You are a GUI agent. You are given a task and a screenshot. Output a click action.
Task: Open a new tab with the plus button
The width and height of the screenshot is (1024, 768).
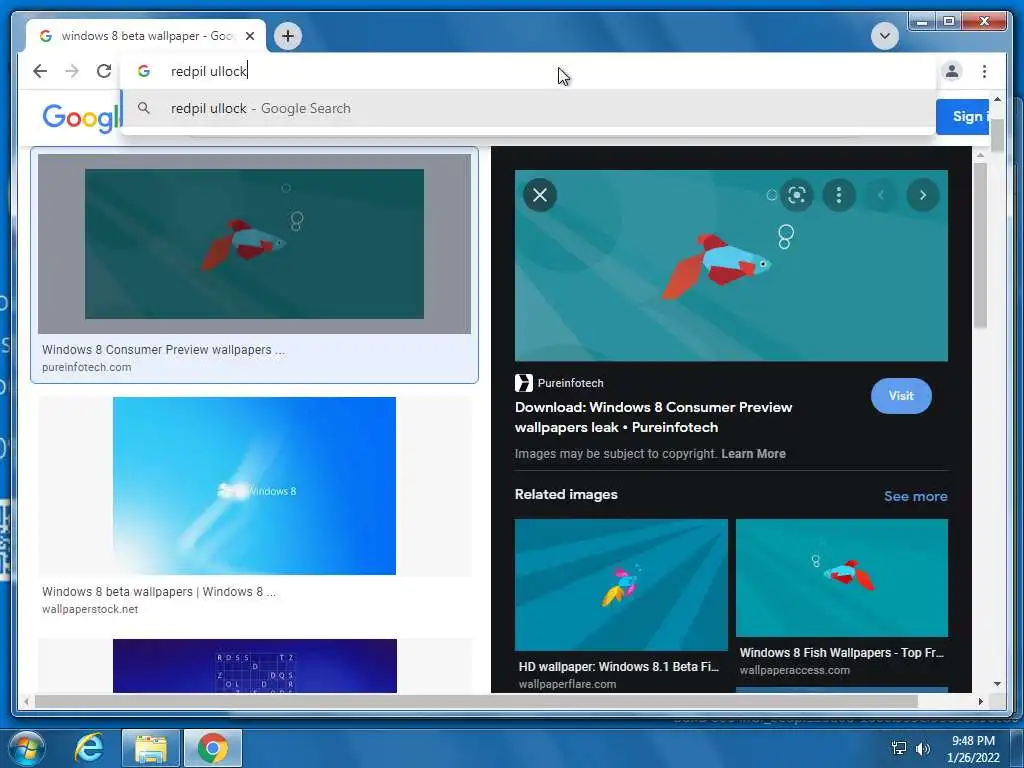[288, 36]
